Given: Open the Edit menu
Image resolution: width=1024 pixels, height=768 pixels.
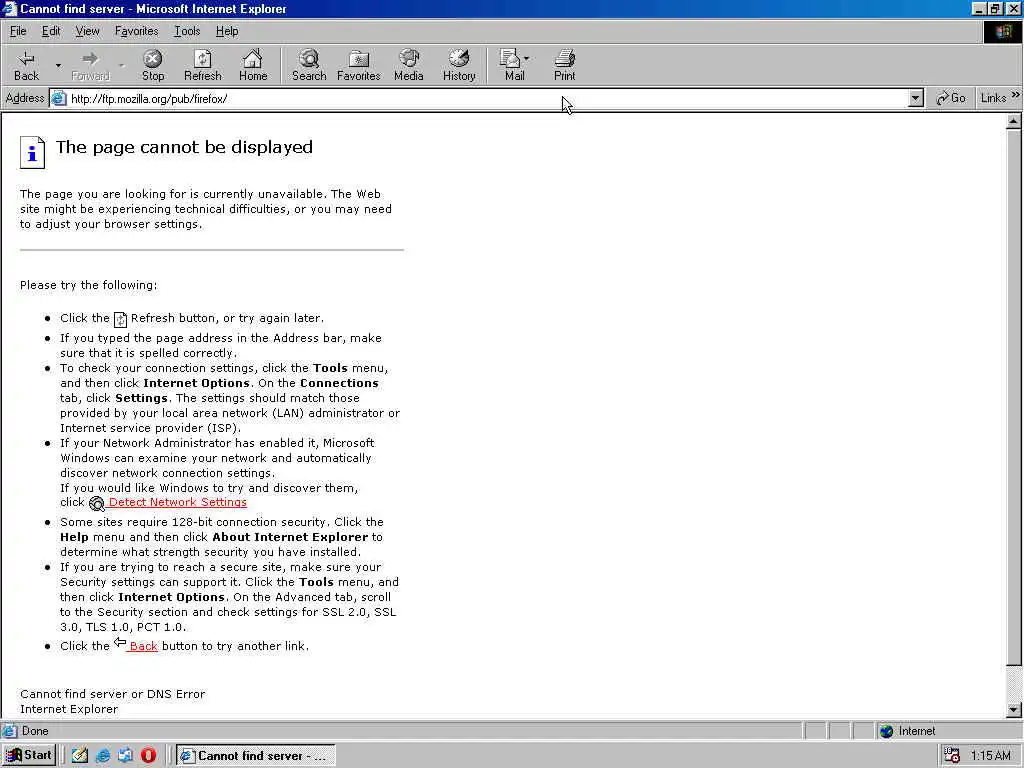Looking at the screenshot, I should point(51,31).
